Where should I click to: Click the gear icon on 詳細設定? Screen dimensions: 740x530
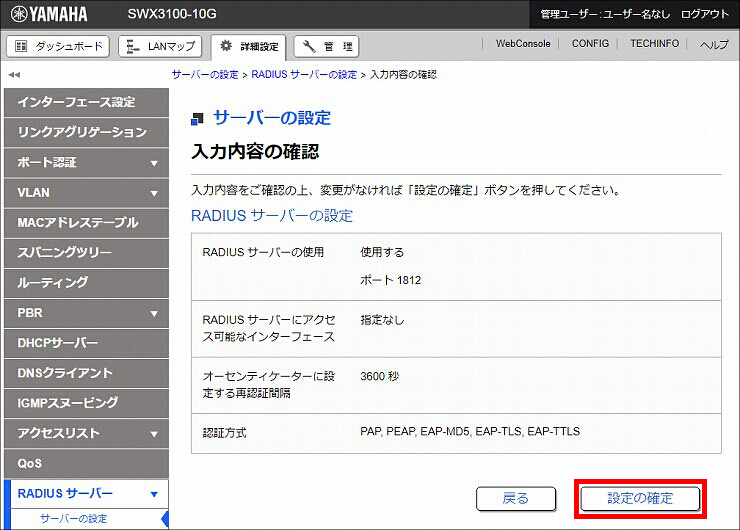coord(226,46)
